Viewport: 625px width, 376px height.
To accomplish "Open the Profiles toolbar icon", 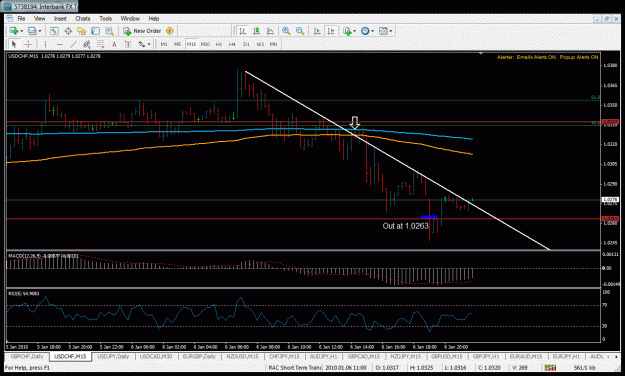I will 32,31.
